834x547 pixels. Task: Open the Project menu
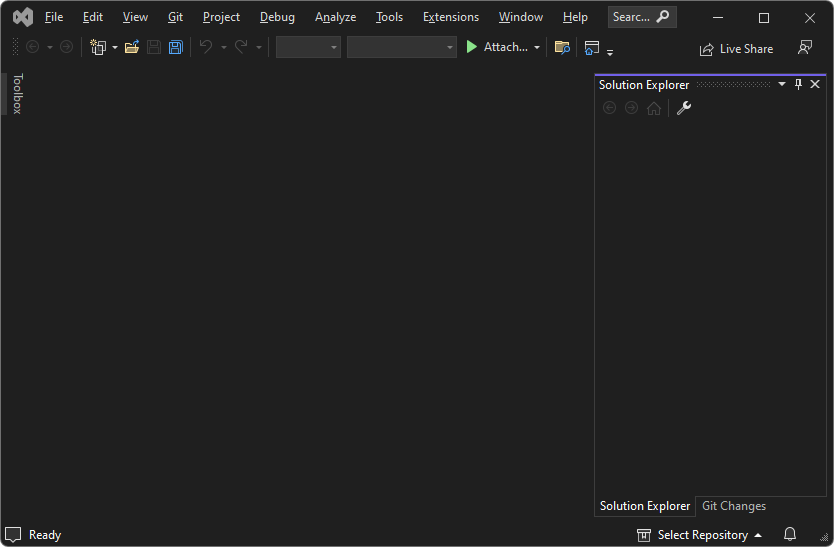click(x=221, y=17)
